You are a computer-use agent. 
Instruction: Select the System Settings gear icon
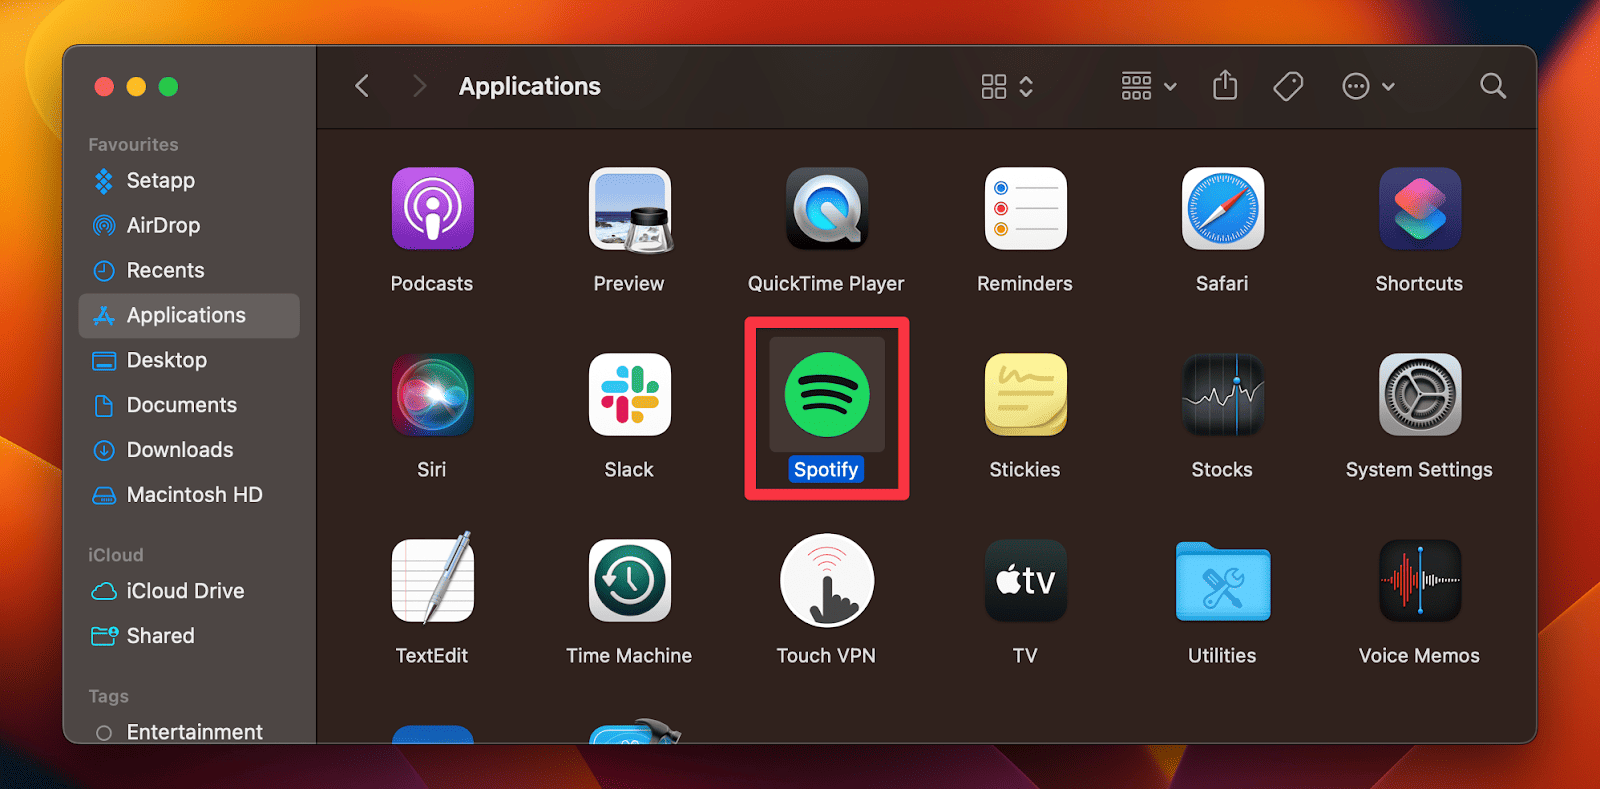[1420, 395]
